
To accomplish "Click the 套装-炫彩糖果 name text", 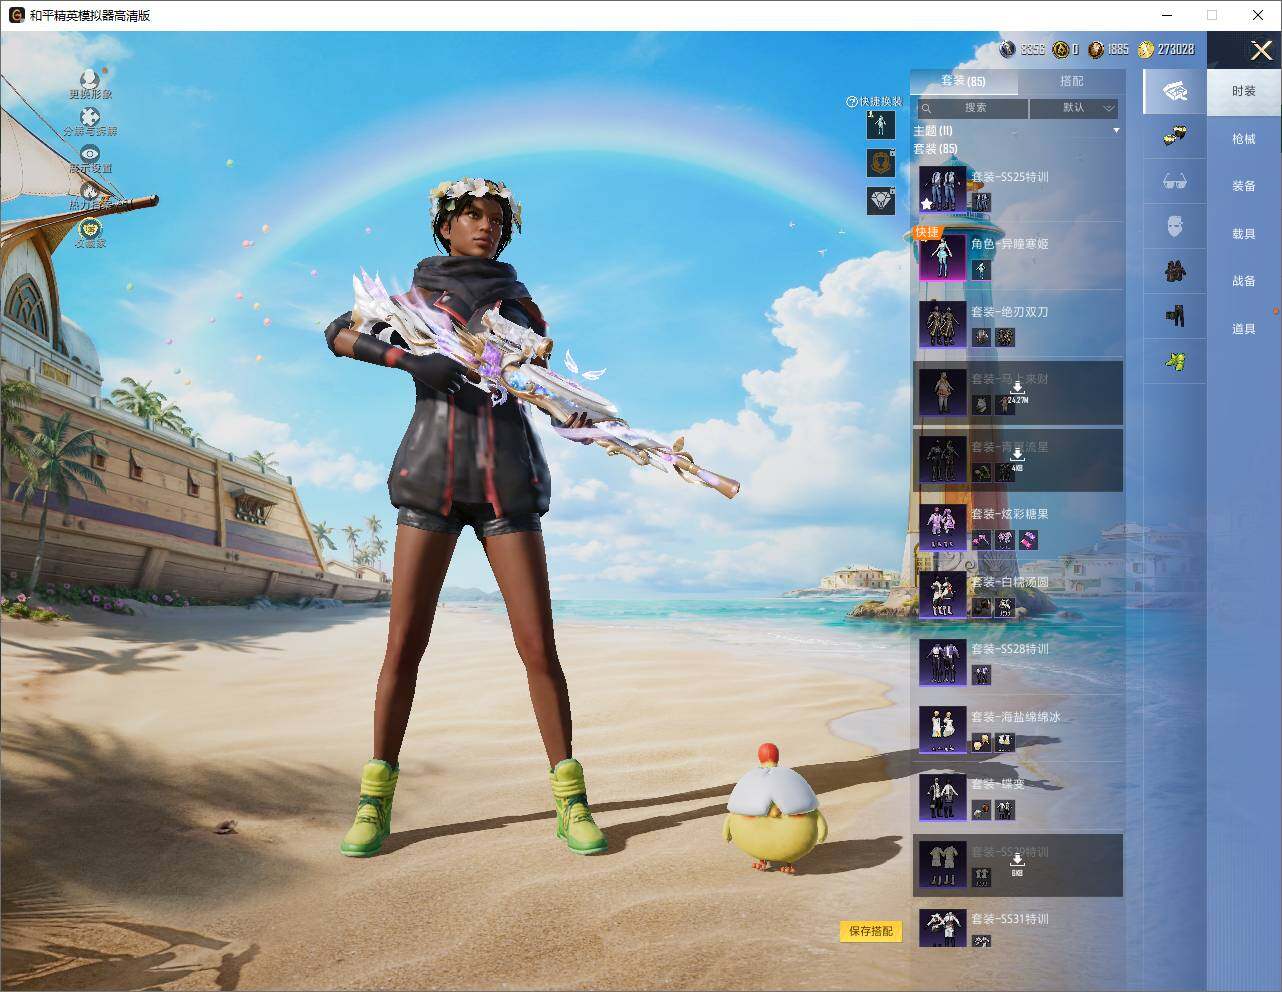I will [x=1010, y=514].
